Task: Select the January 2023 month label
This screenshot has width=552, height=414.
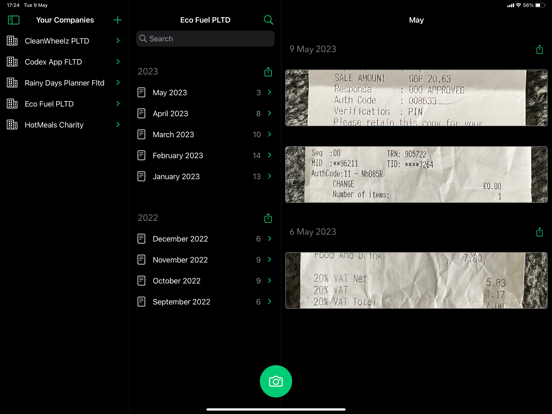Action: click(x=176, y=177)
